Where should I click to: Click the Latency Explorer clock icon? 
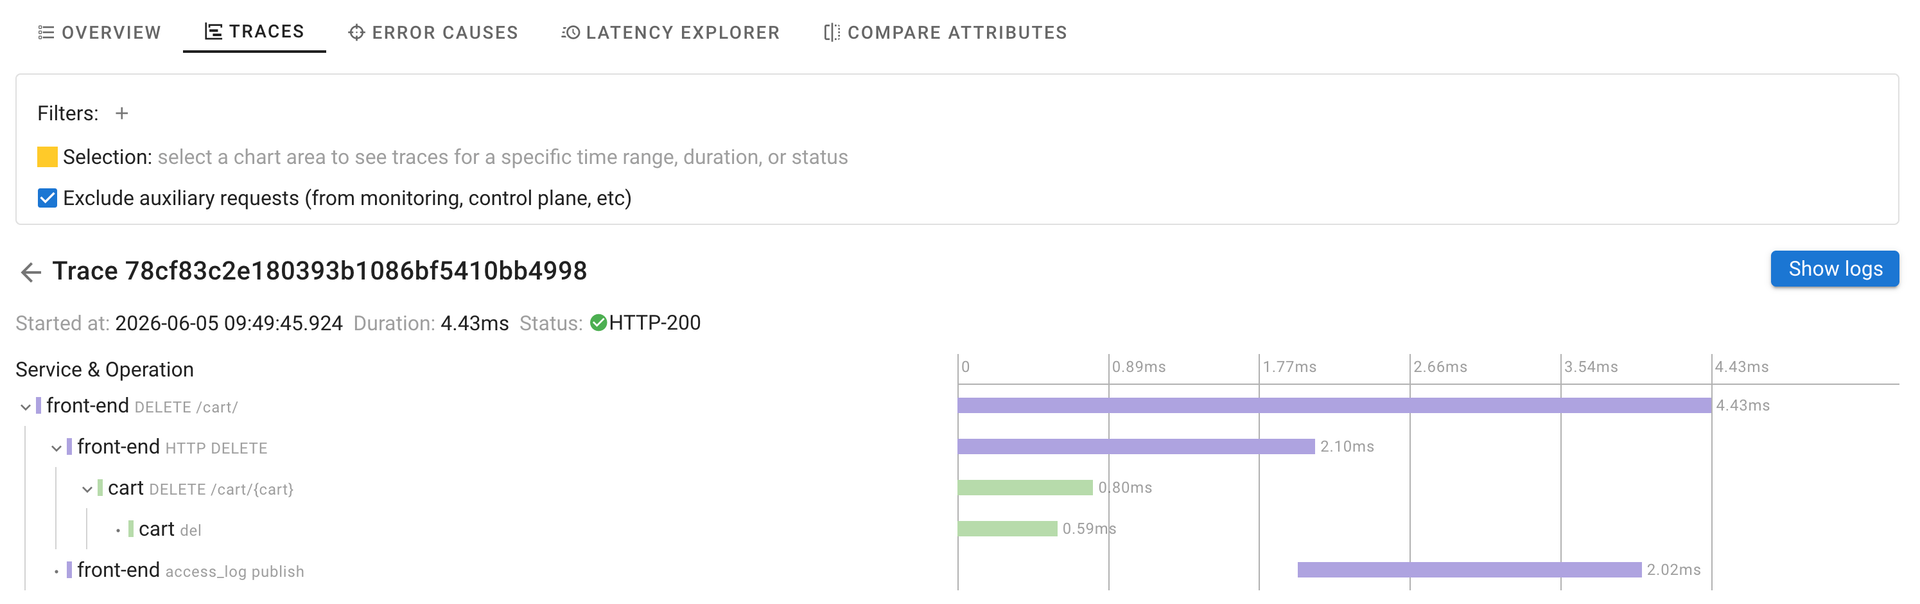pyautogui.click(x=571, y=33)
